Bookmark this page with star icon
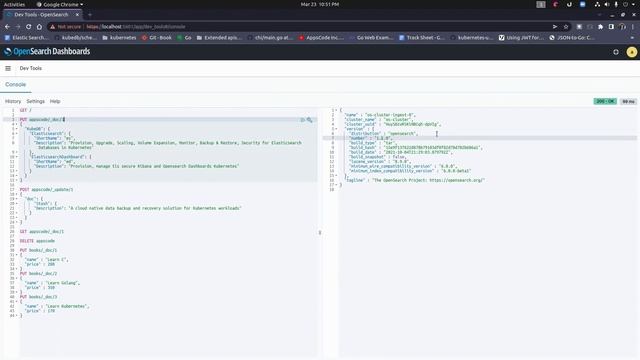The image size is (640, 360). click(566, 27)
